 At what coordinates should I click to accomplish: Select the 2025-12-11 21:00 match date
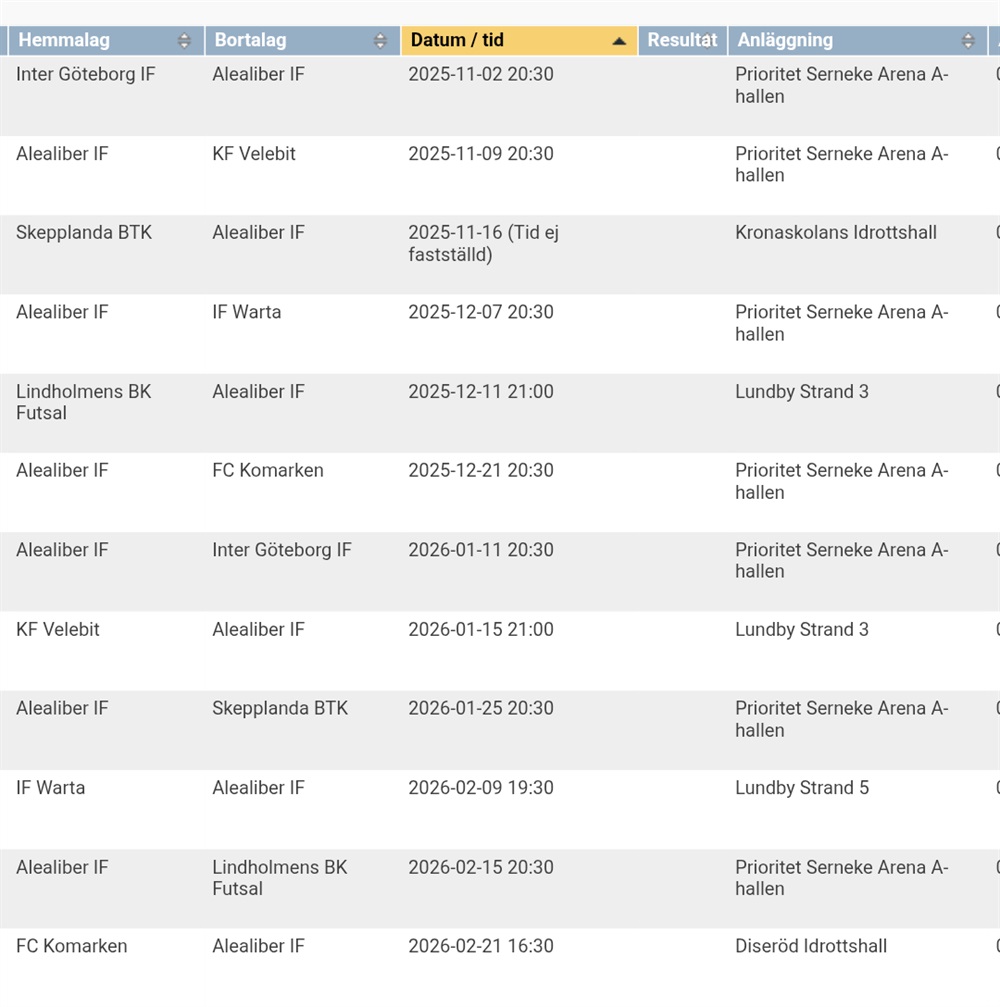[481, 392]
